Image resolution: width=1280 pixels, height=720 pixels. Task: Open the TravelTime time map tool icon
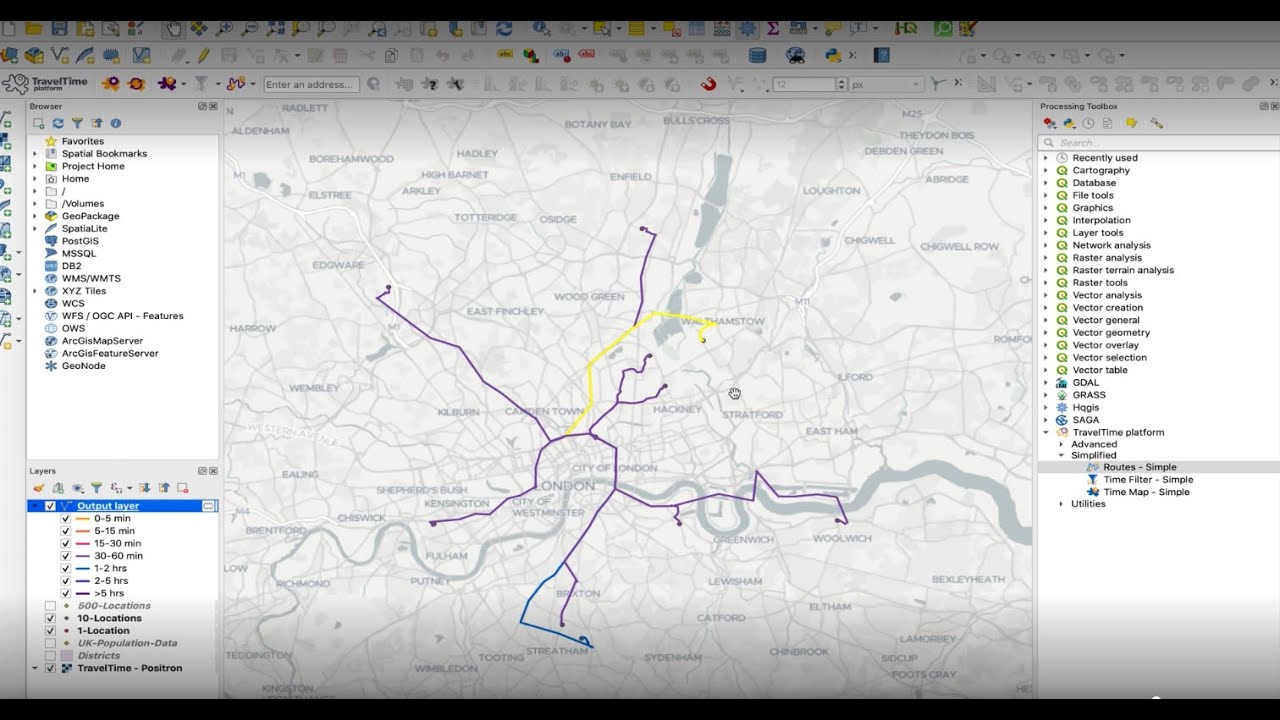click(x=167, y=84)
